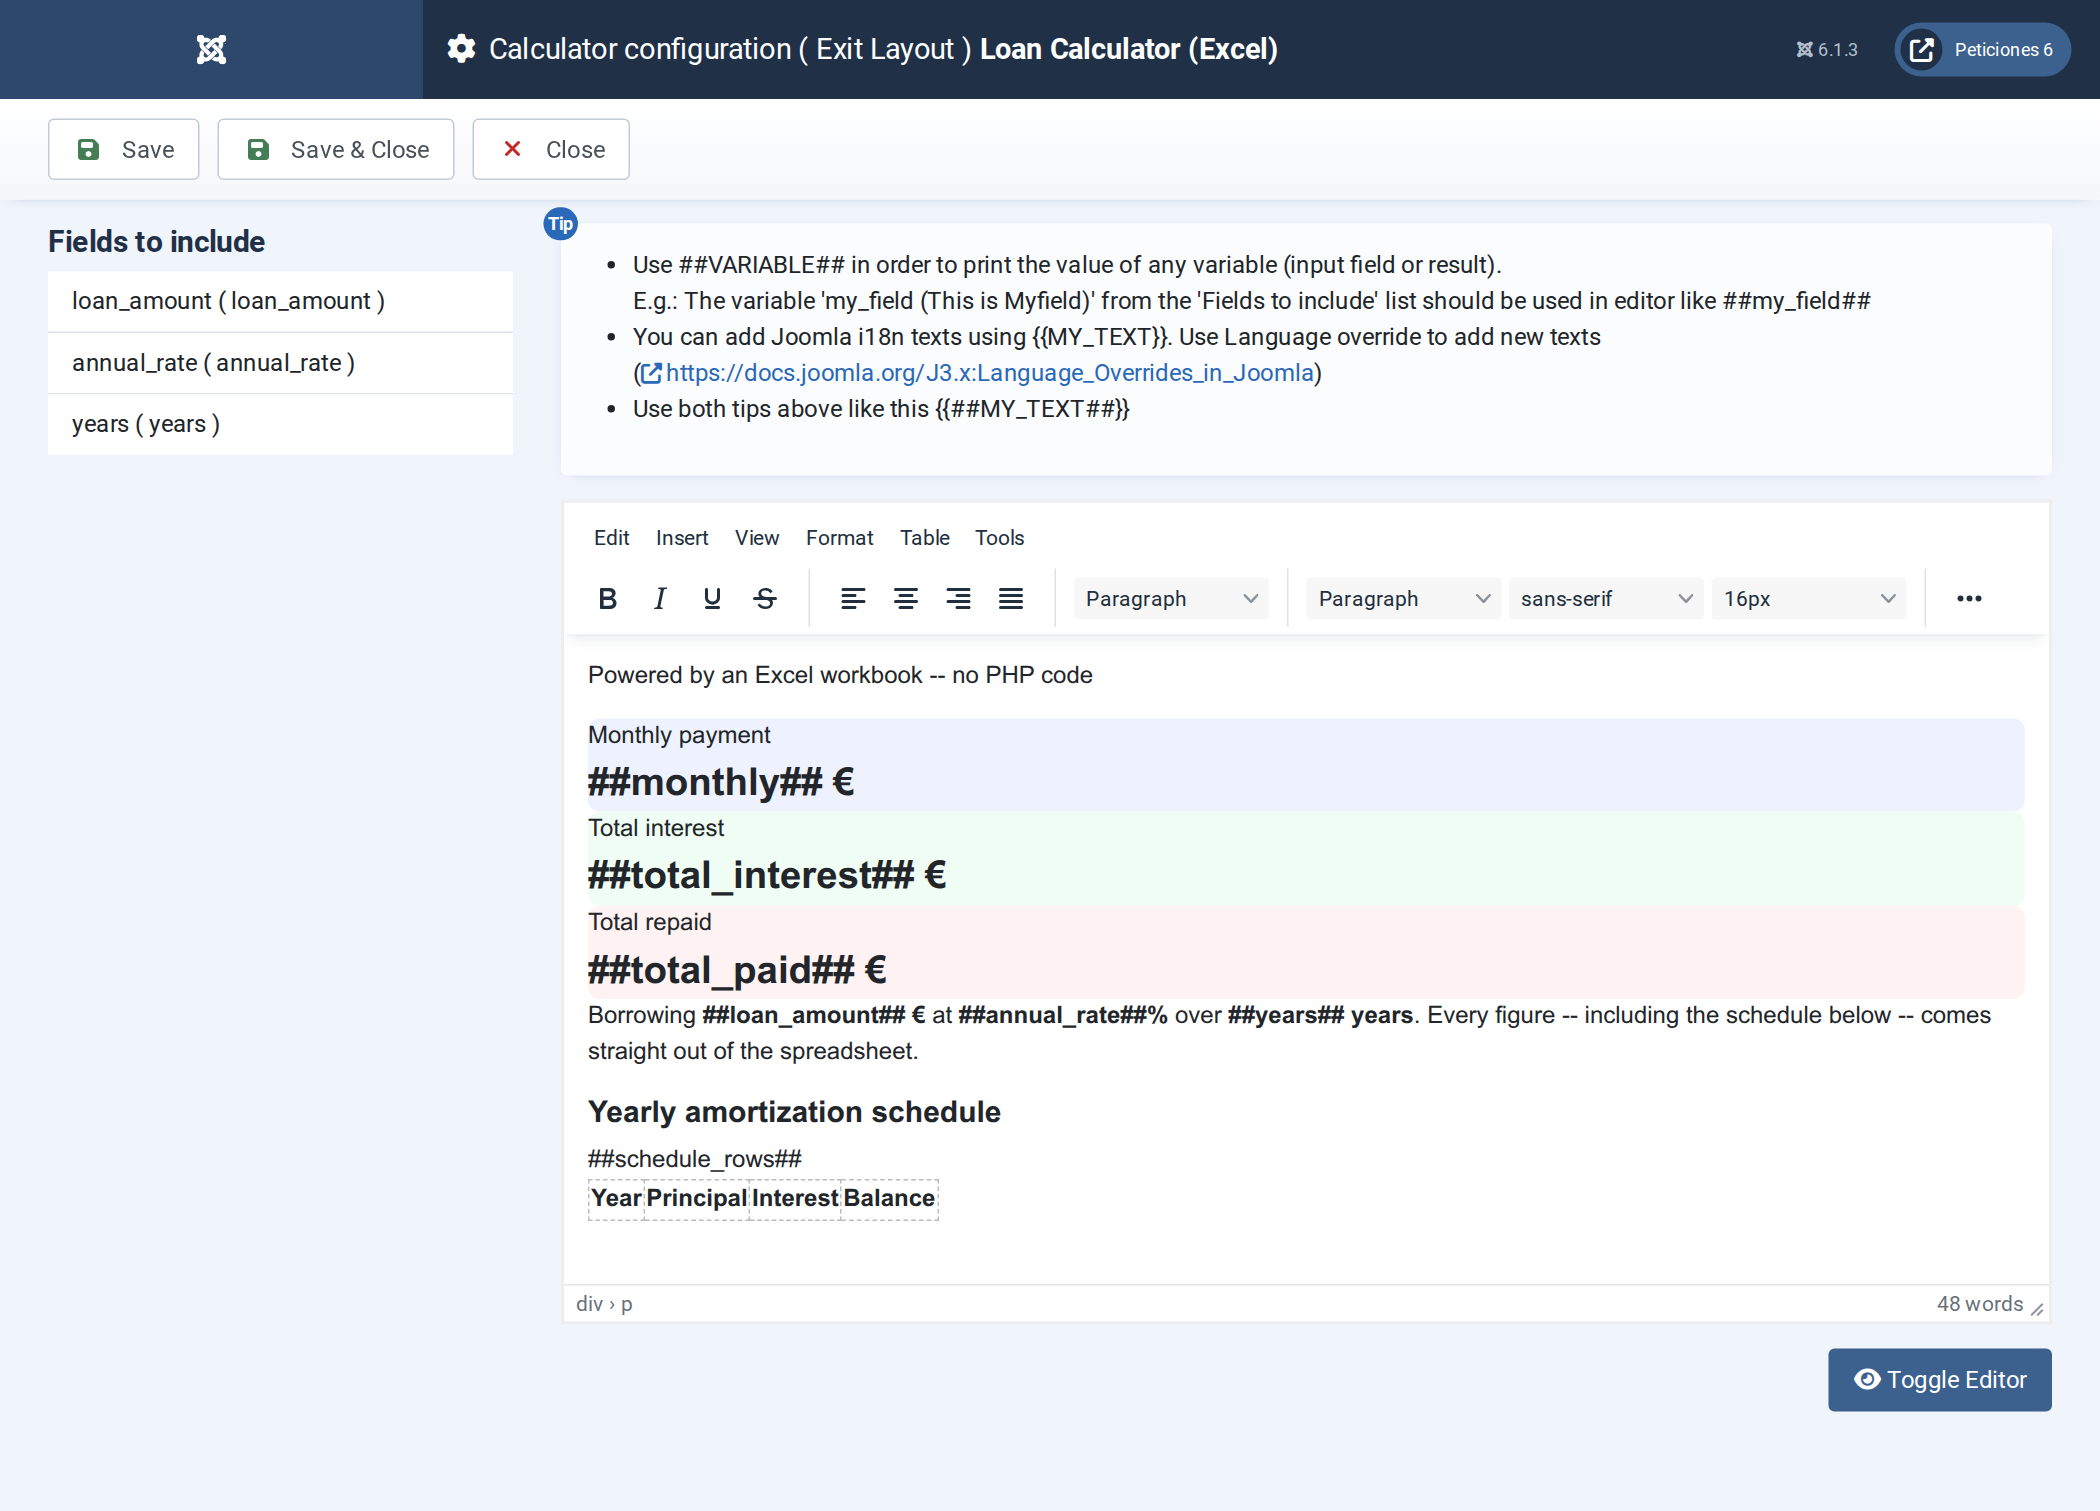
Task: Click the Joomla logo in header
Action: tap(211, 49)
